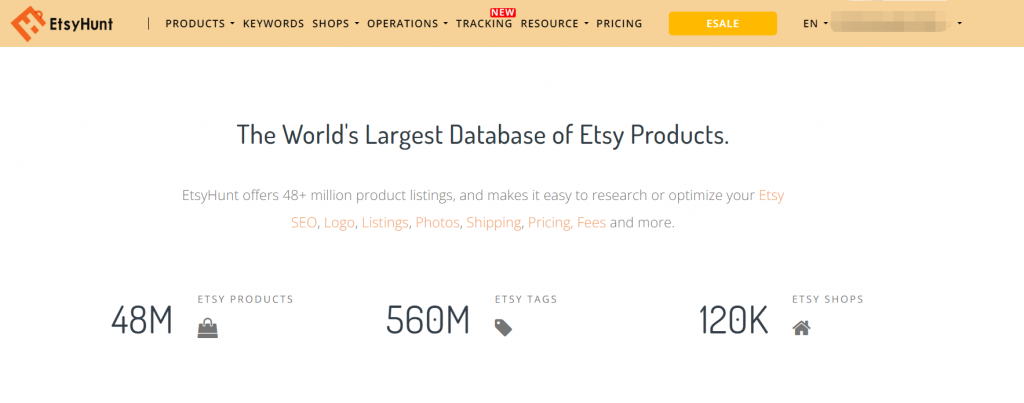
Task: Click the ETSY TAGS label
Action: [526, 299]
